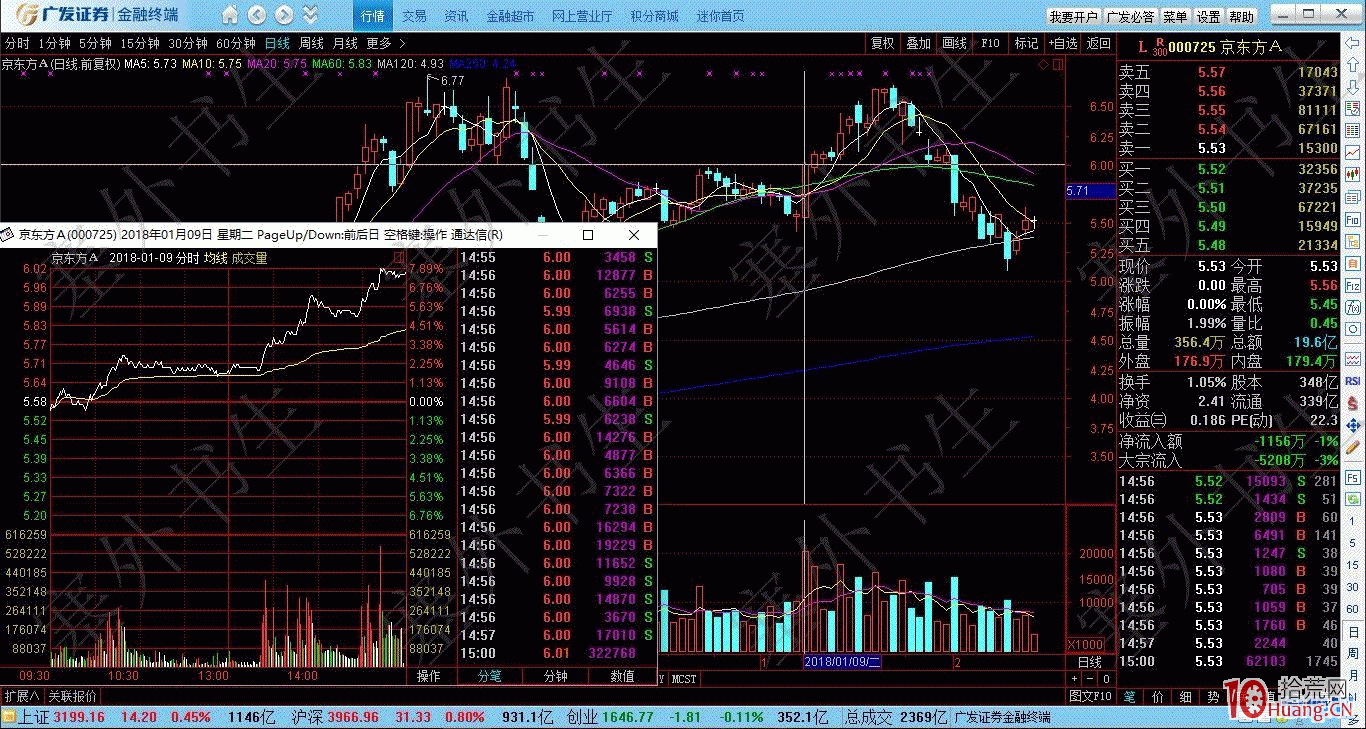
Task: Switch popup to 分笔 tab
Action: pyautogui.click(x=489, y=676)
